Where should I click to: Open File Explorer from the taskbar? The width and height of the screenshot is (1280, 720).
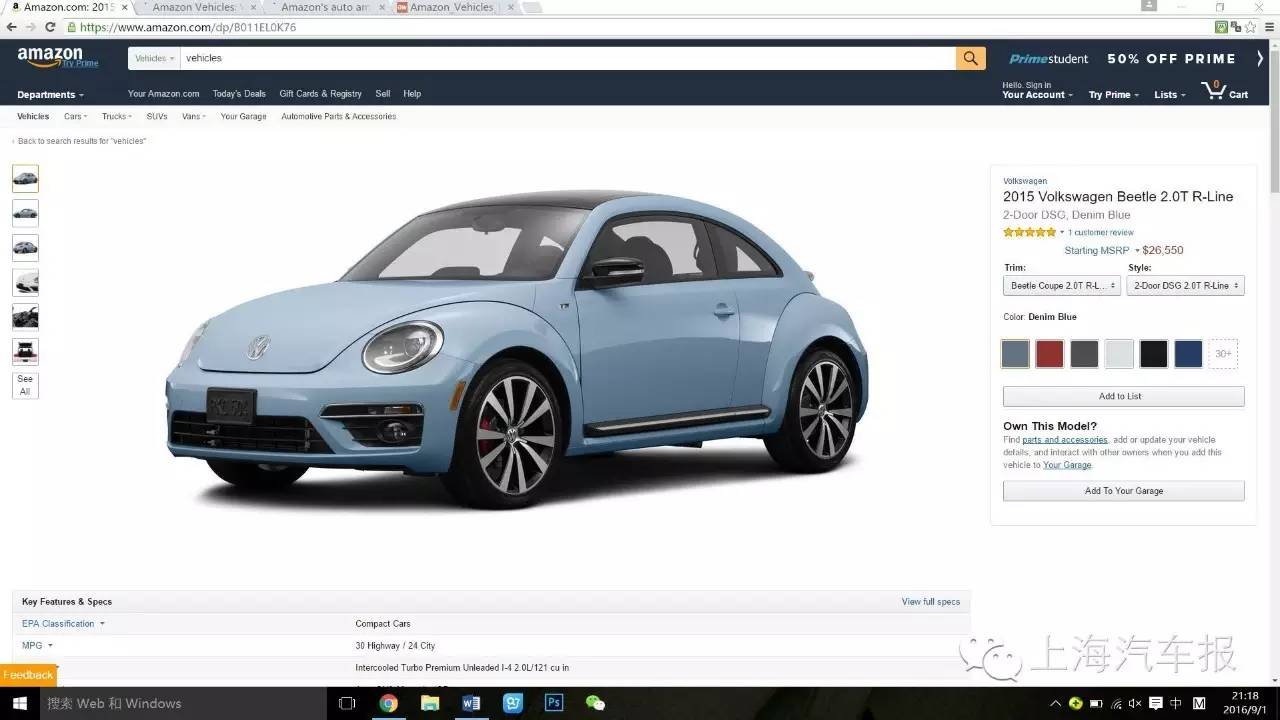[430, 703]
